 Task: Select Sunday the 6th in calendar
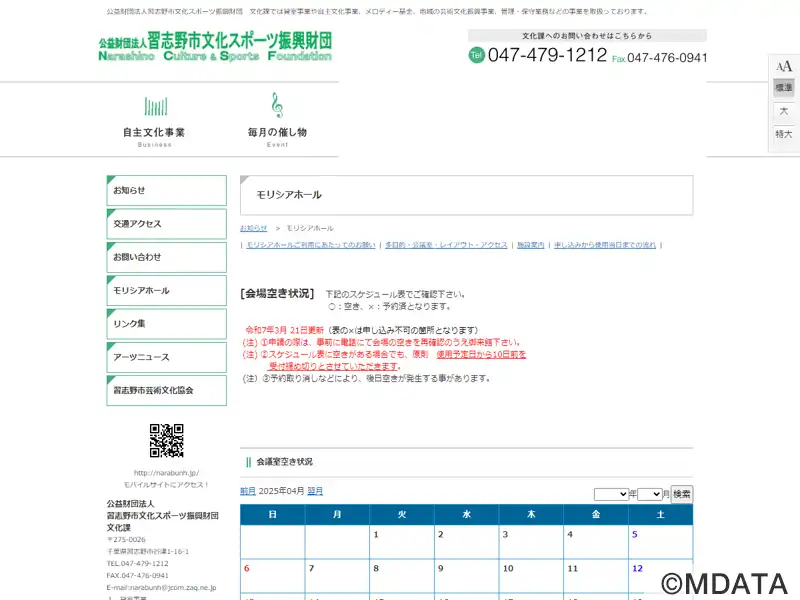273,576
